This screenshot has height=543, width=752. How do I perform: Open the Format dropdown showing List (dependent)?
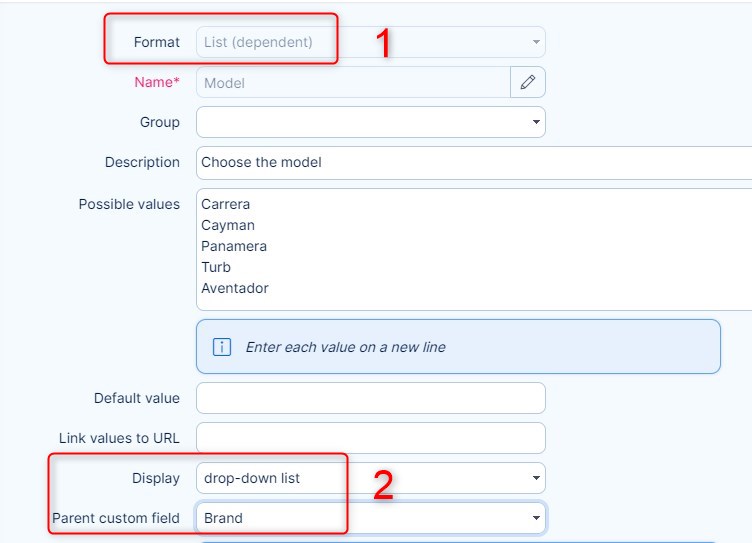click(x=370, y=42)
